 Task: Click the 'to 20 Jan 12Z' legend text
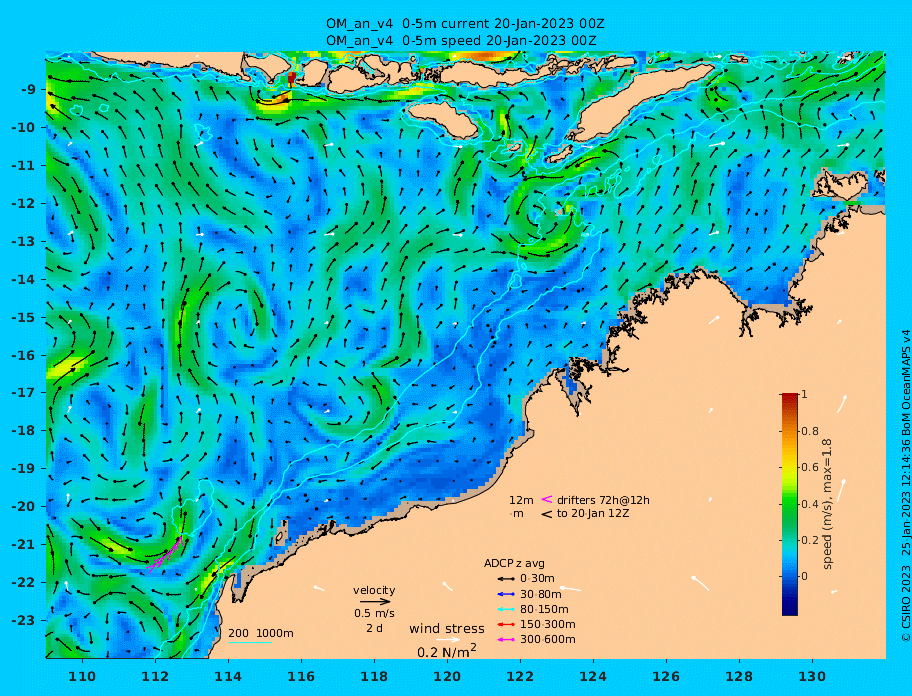pos(593,514)
